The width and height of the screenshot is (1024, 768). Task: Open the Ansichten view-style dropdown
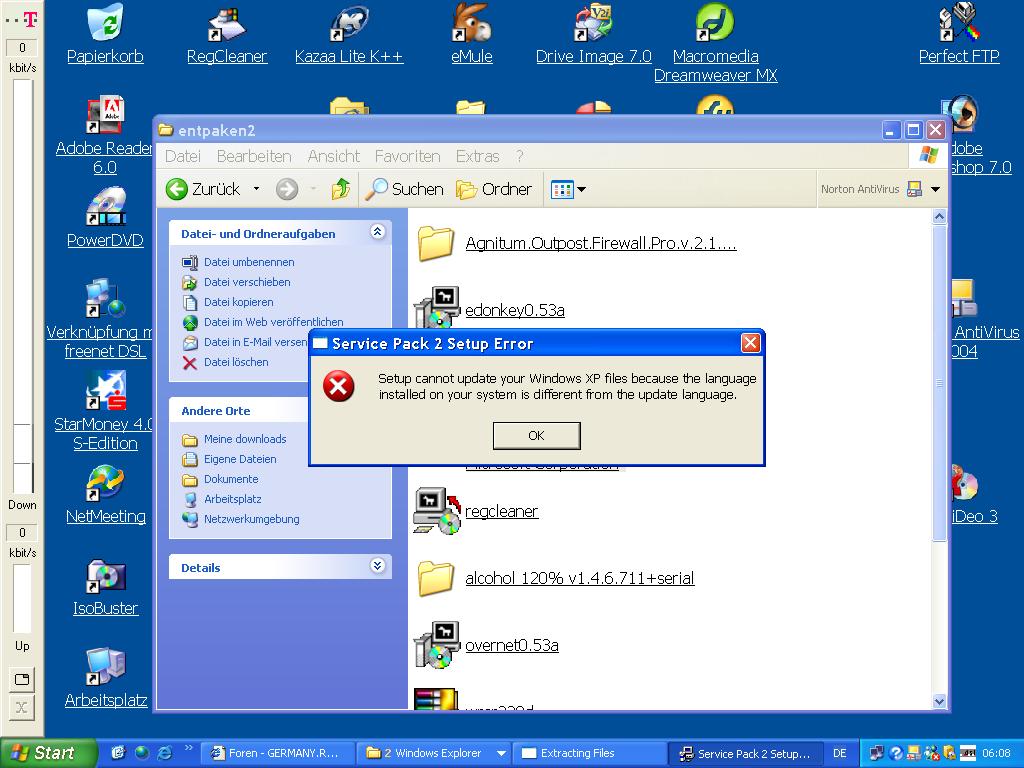coord(568,189)
